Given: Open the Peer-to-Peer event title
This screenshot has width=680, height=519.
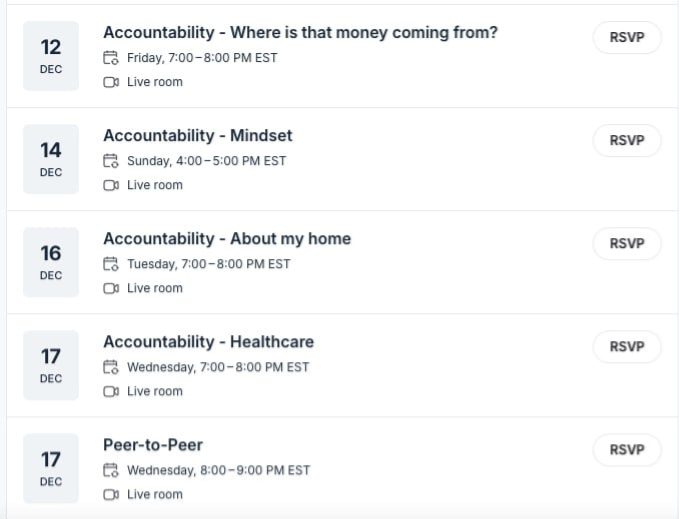Looking at the screenshot, I should click(153, 445).
